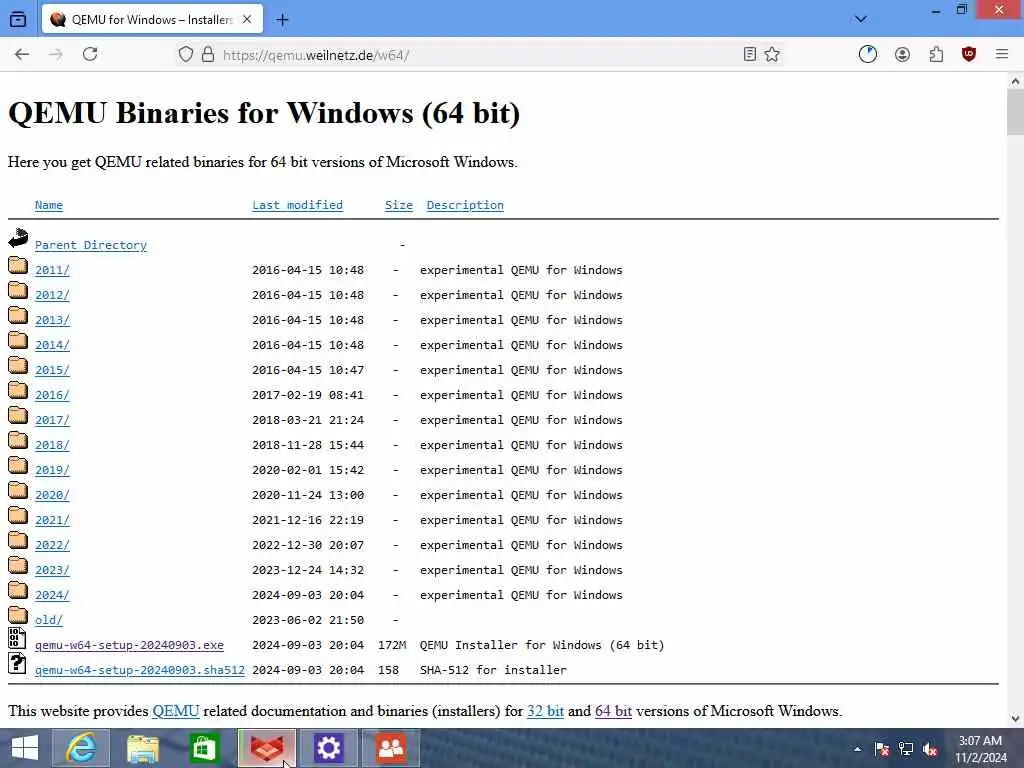Open the 2013/ folder link
This screenshot has width=1024, height=768.
[52, 320]
